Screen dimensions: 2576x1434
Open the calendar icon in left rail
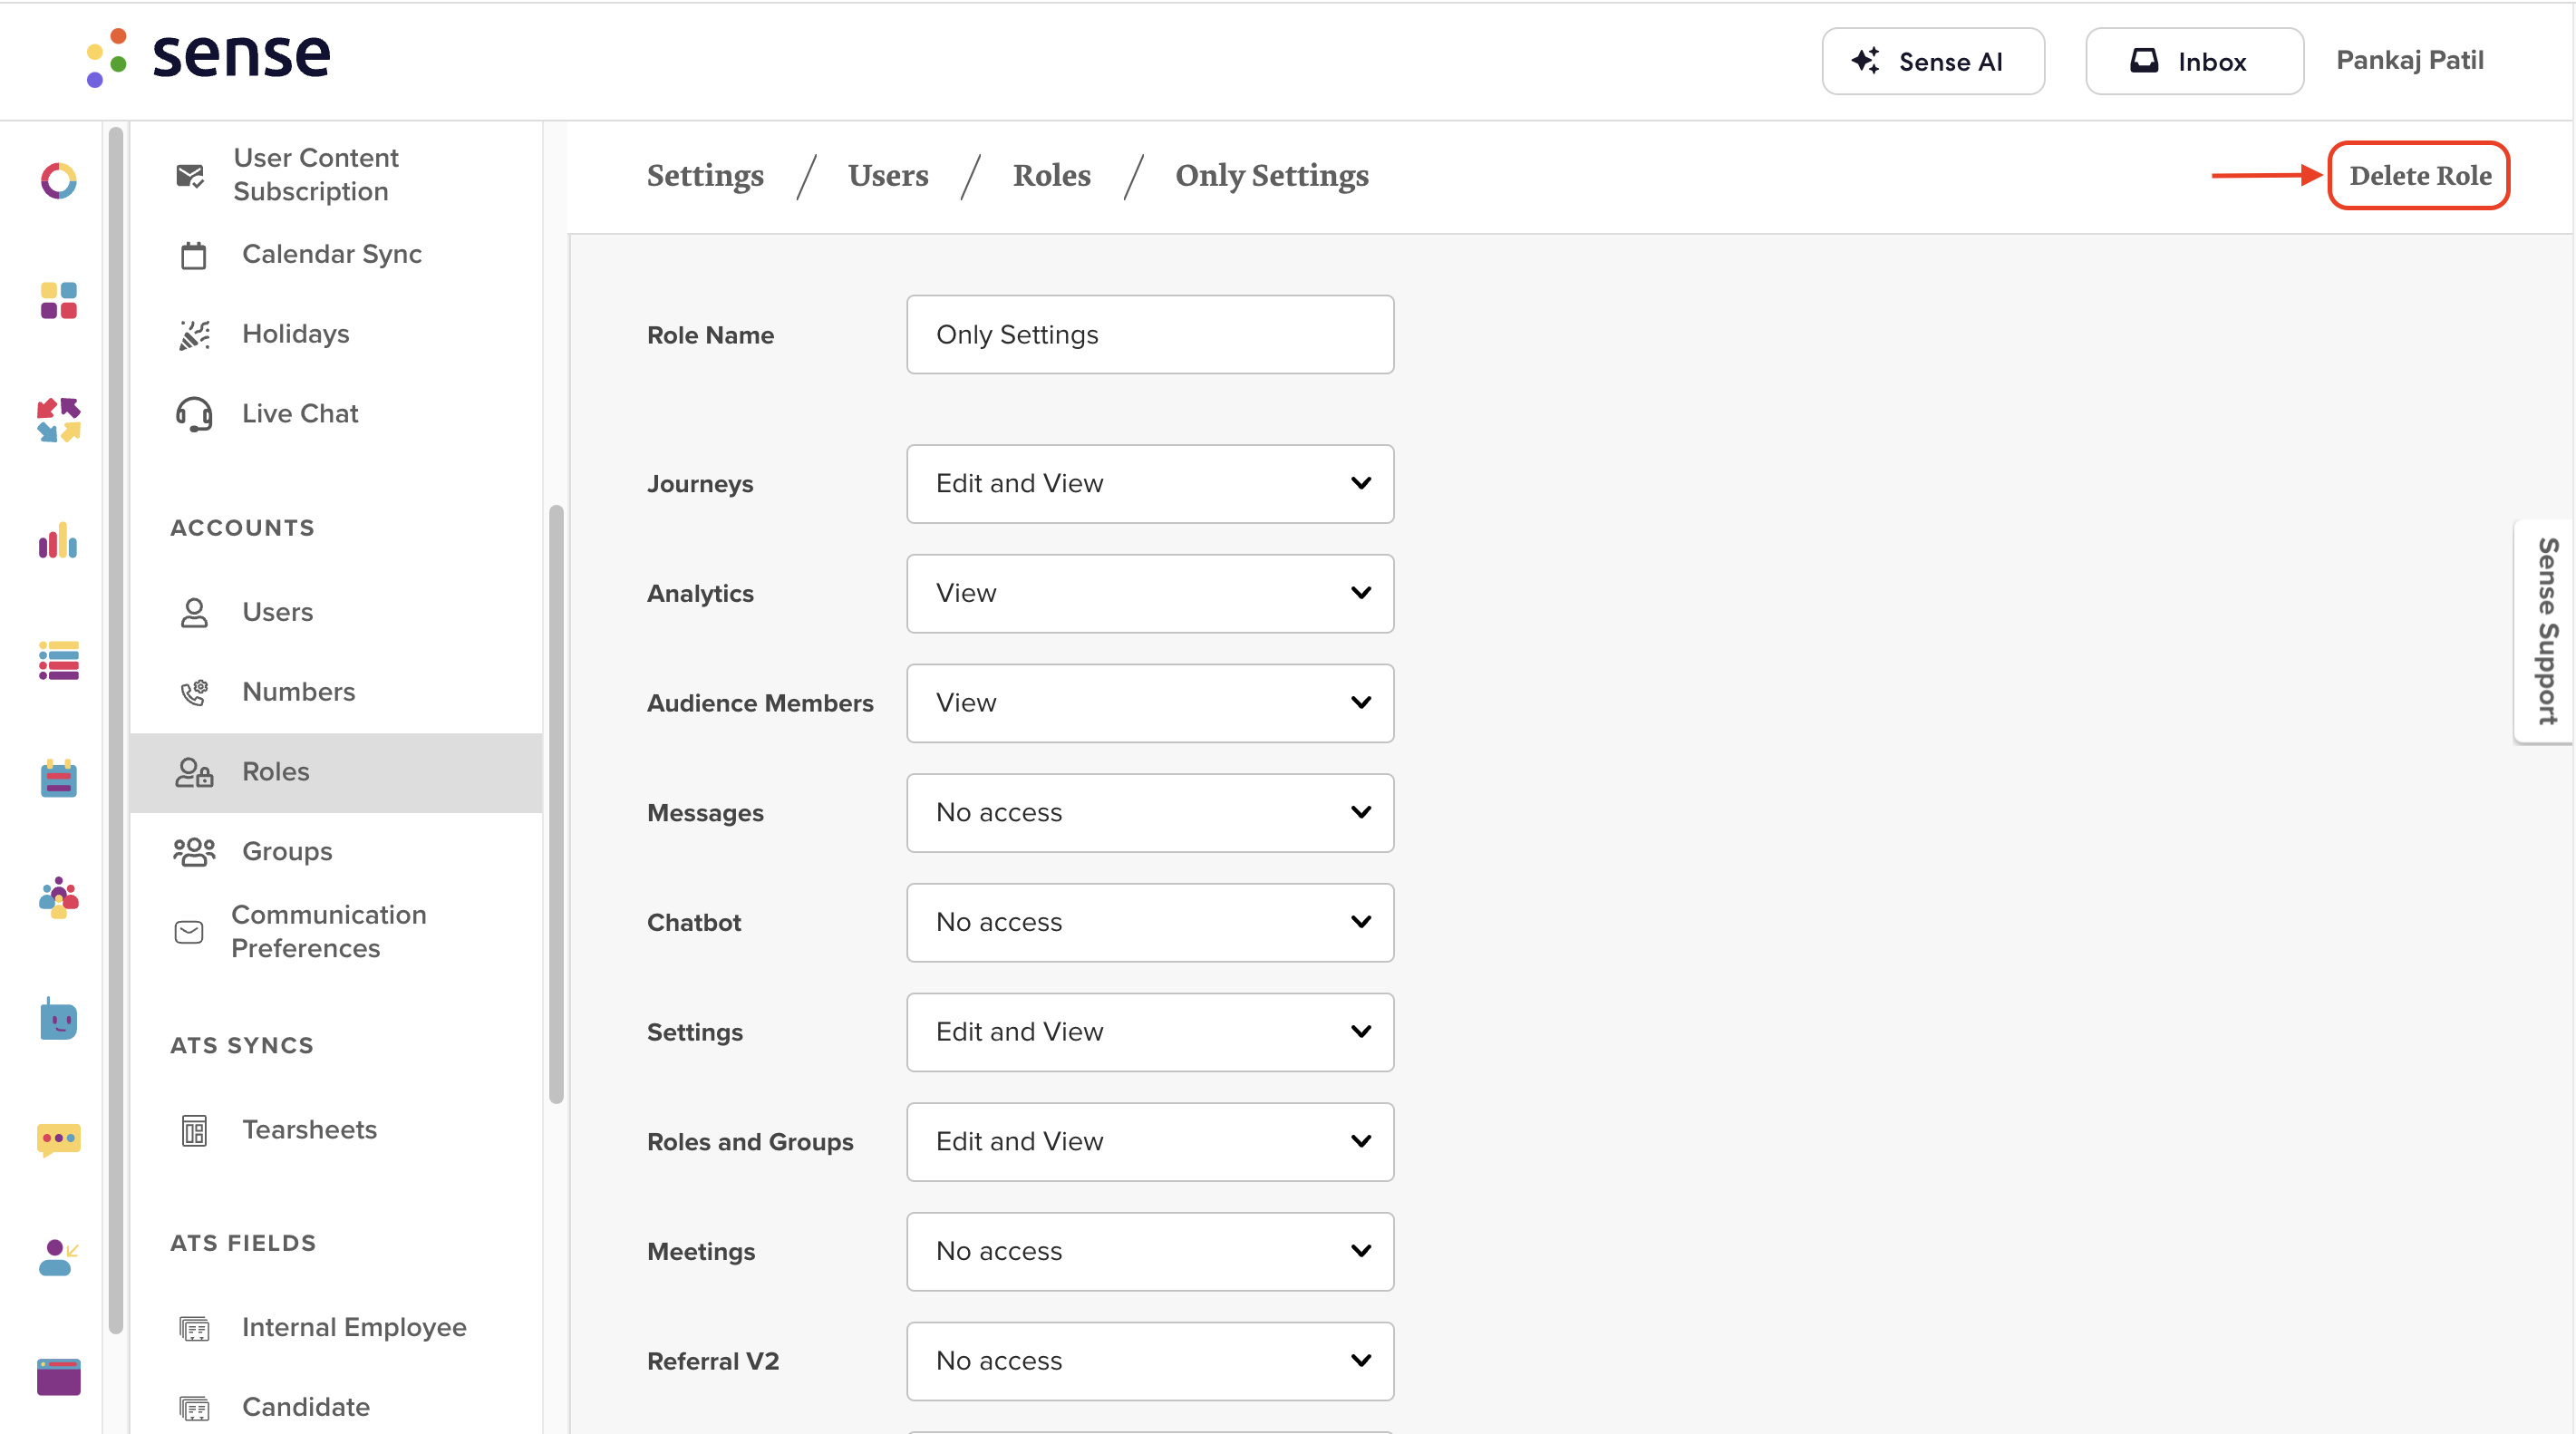(59, 778)
